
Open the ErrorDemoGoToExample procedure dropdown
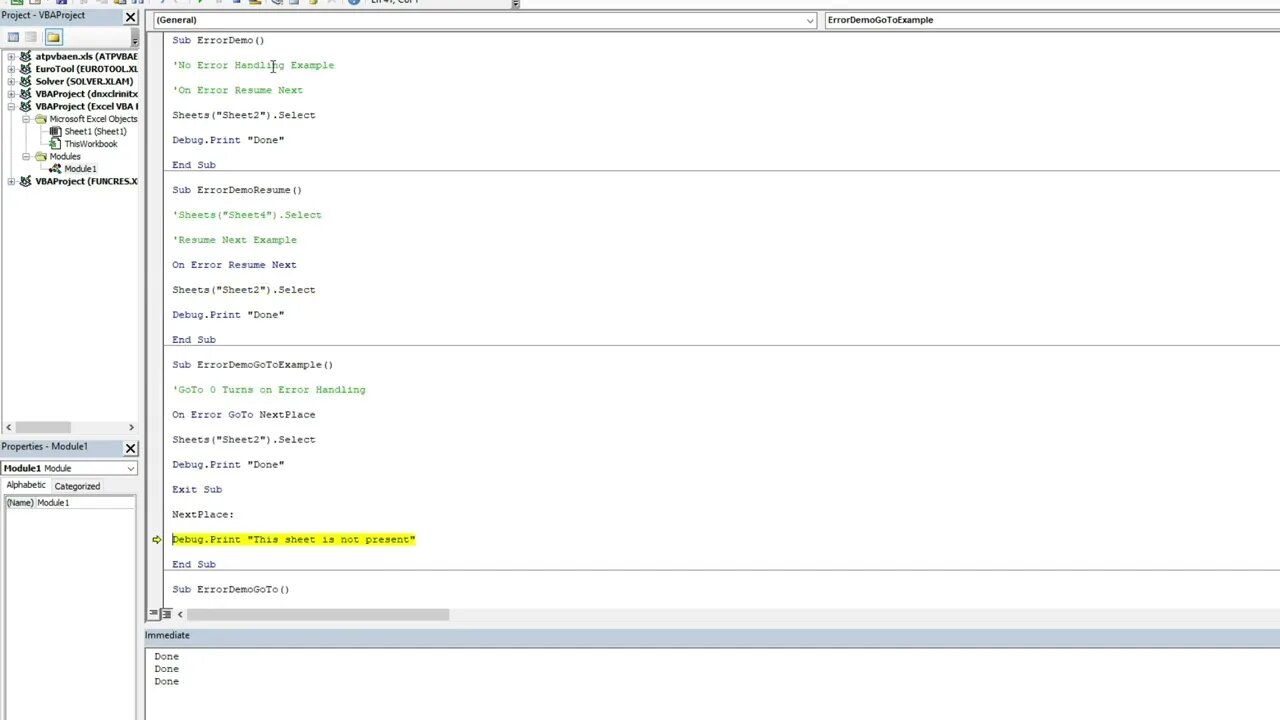pyautogui.click(x=1052, y=20)
